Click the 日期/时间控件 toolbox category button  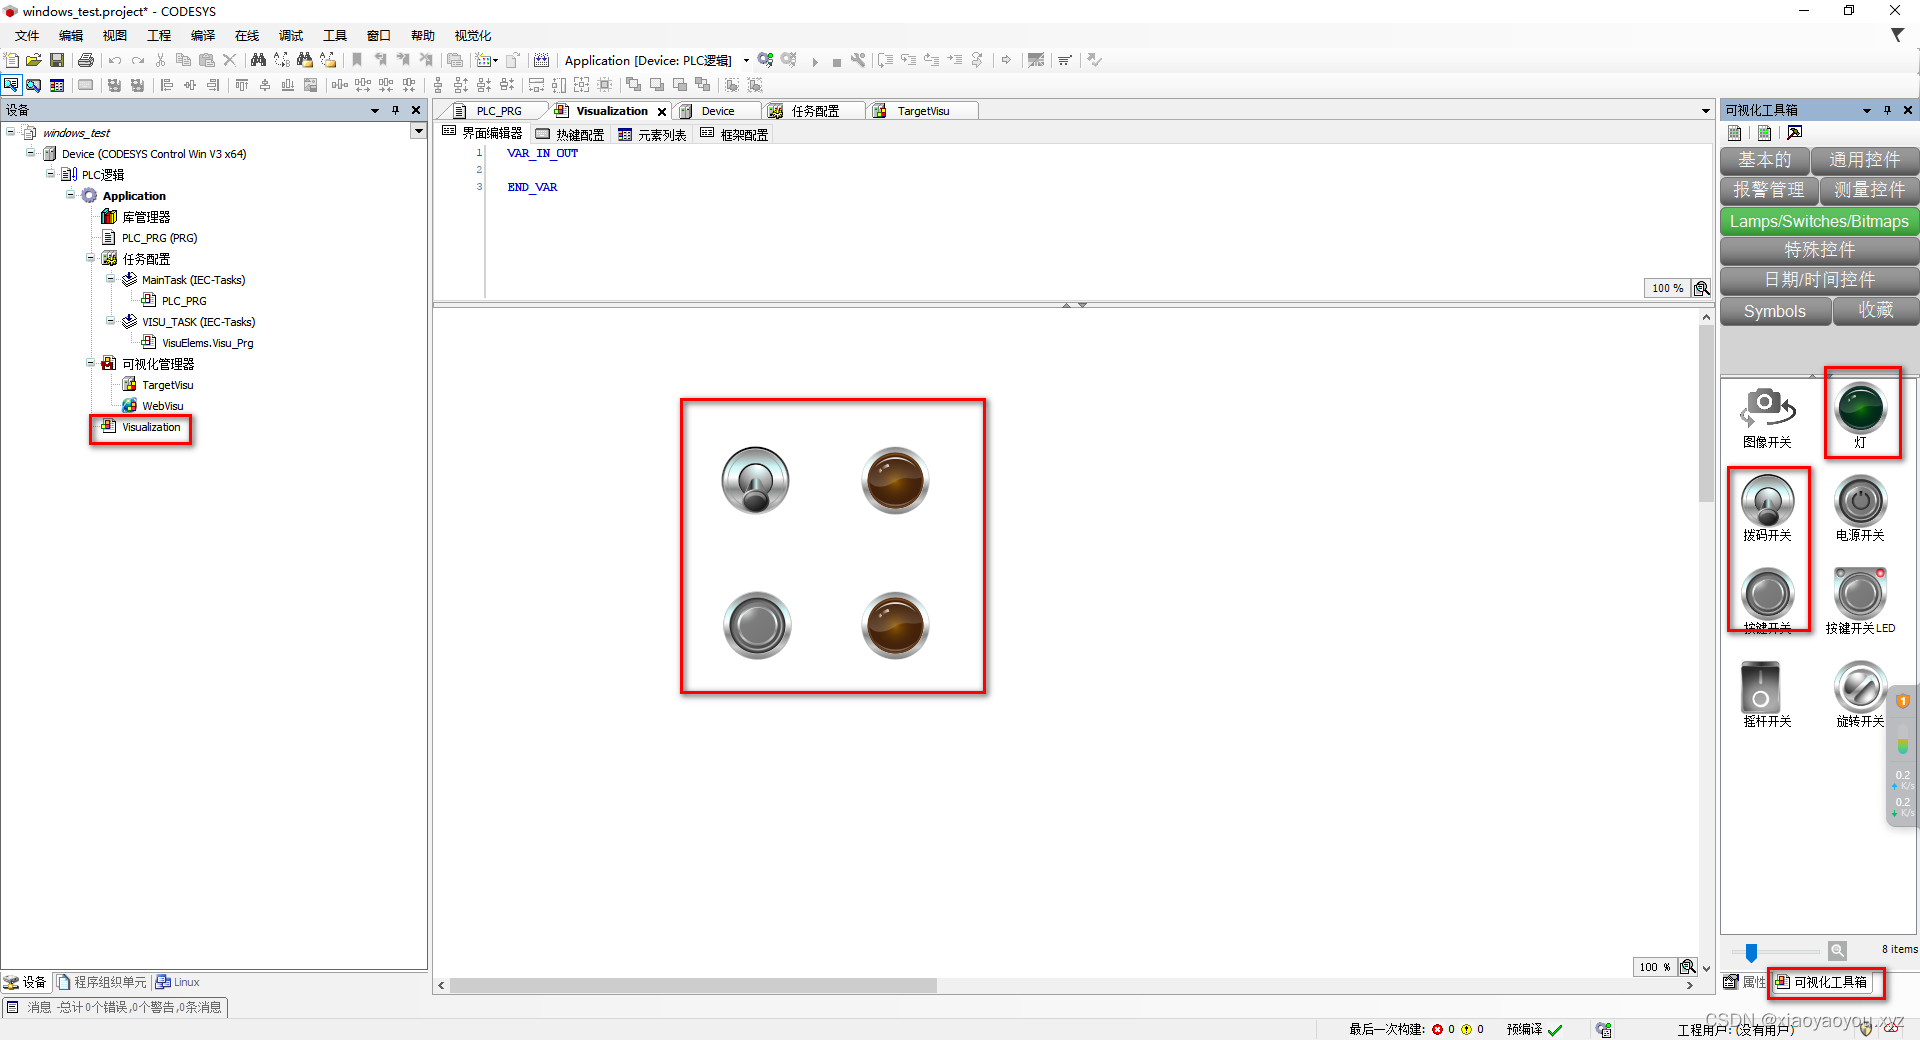[1819, 280]
